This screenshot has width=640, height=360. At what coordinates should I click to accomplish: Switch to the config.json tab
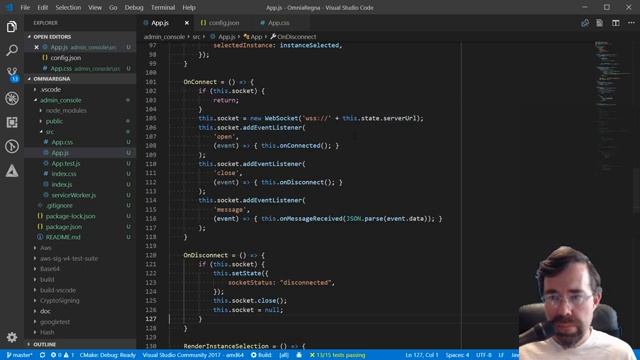223,23
